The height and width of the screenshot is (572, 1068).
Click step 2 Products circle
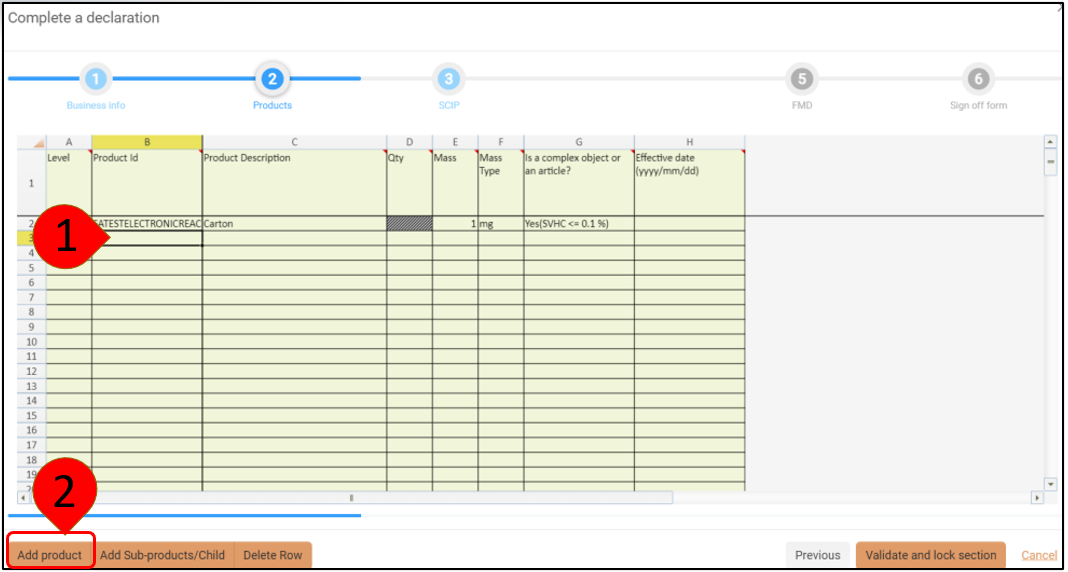click(x=272, y=78)
